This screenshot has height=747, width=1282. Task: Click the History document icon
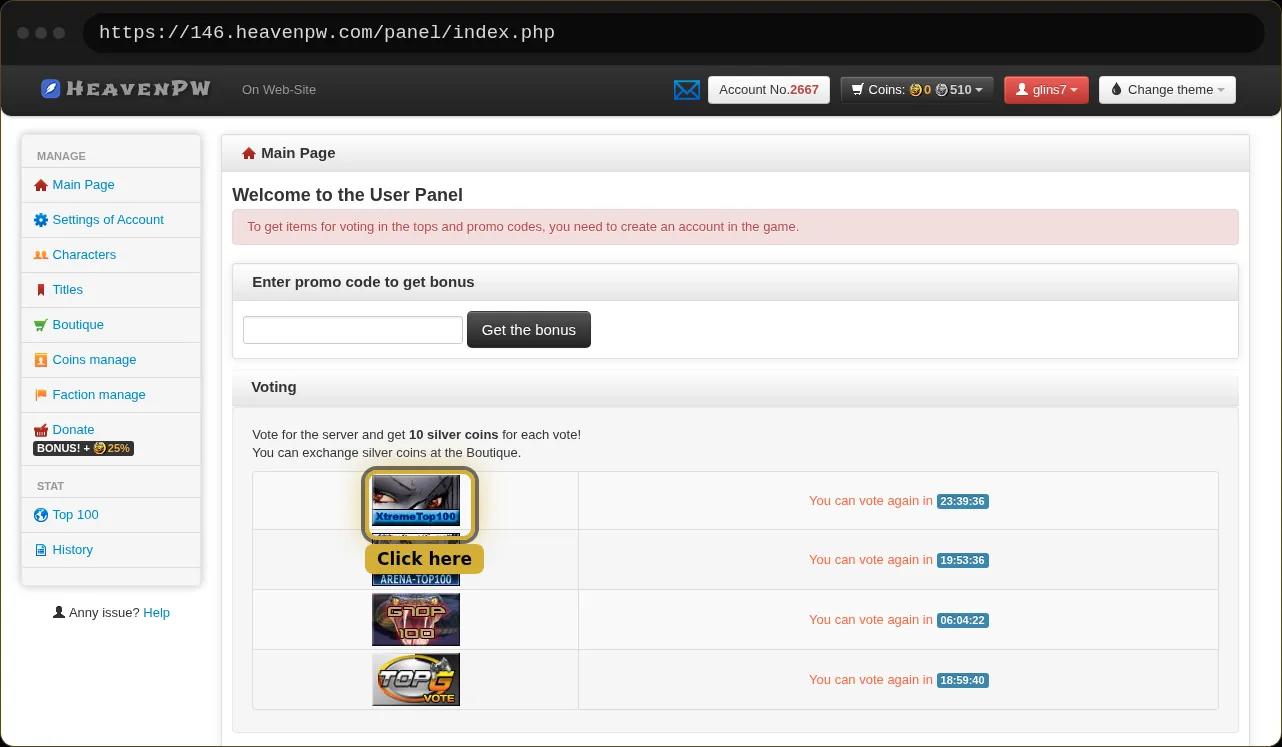[x=41, y=550]
